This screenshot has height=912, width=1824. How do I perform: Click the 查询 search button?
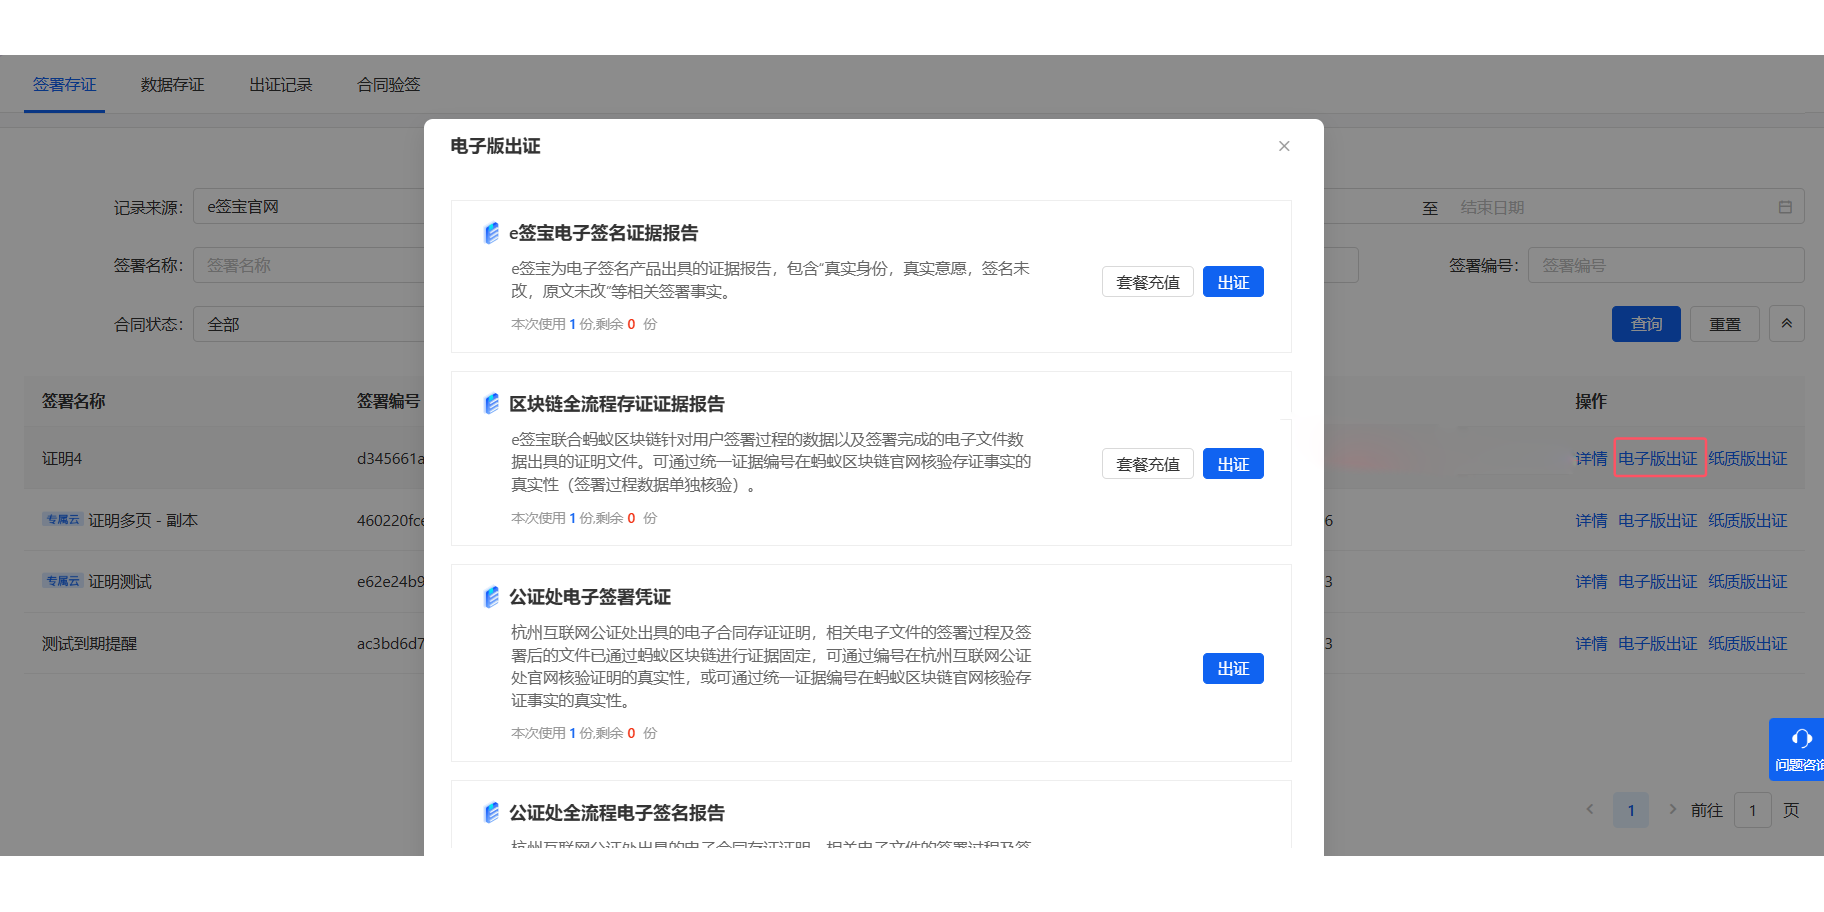tap(1645, 323)
